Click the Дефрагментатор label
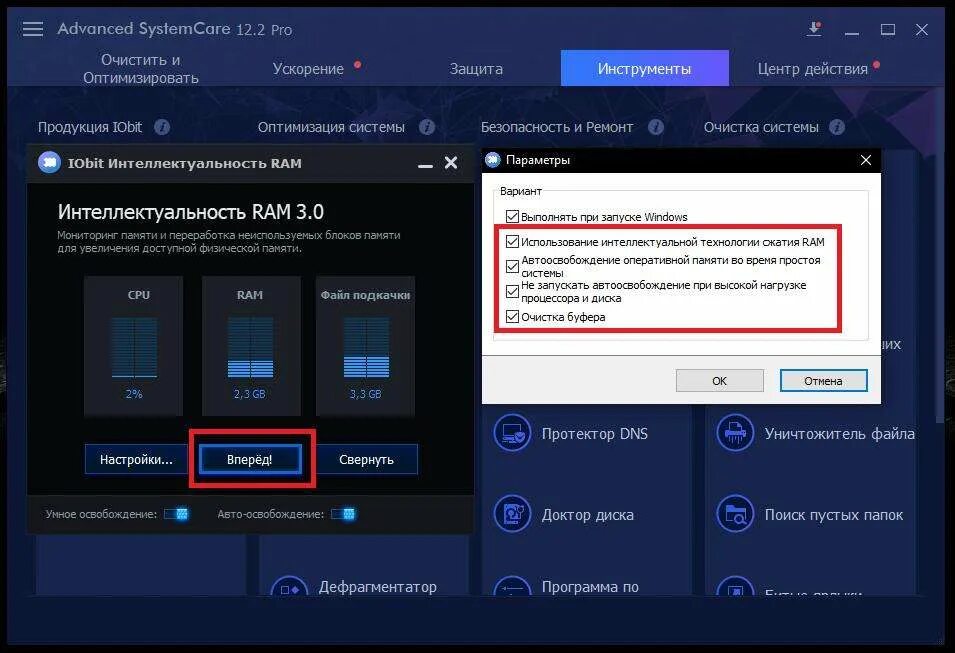Viewport: 955px width, 653px height. coord(378,587)
